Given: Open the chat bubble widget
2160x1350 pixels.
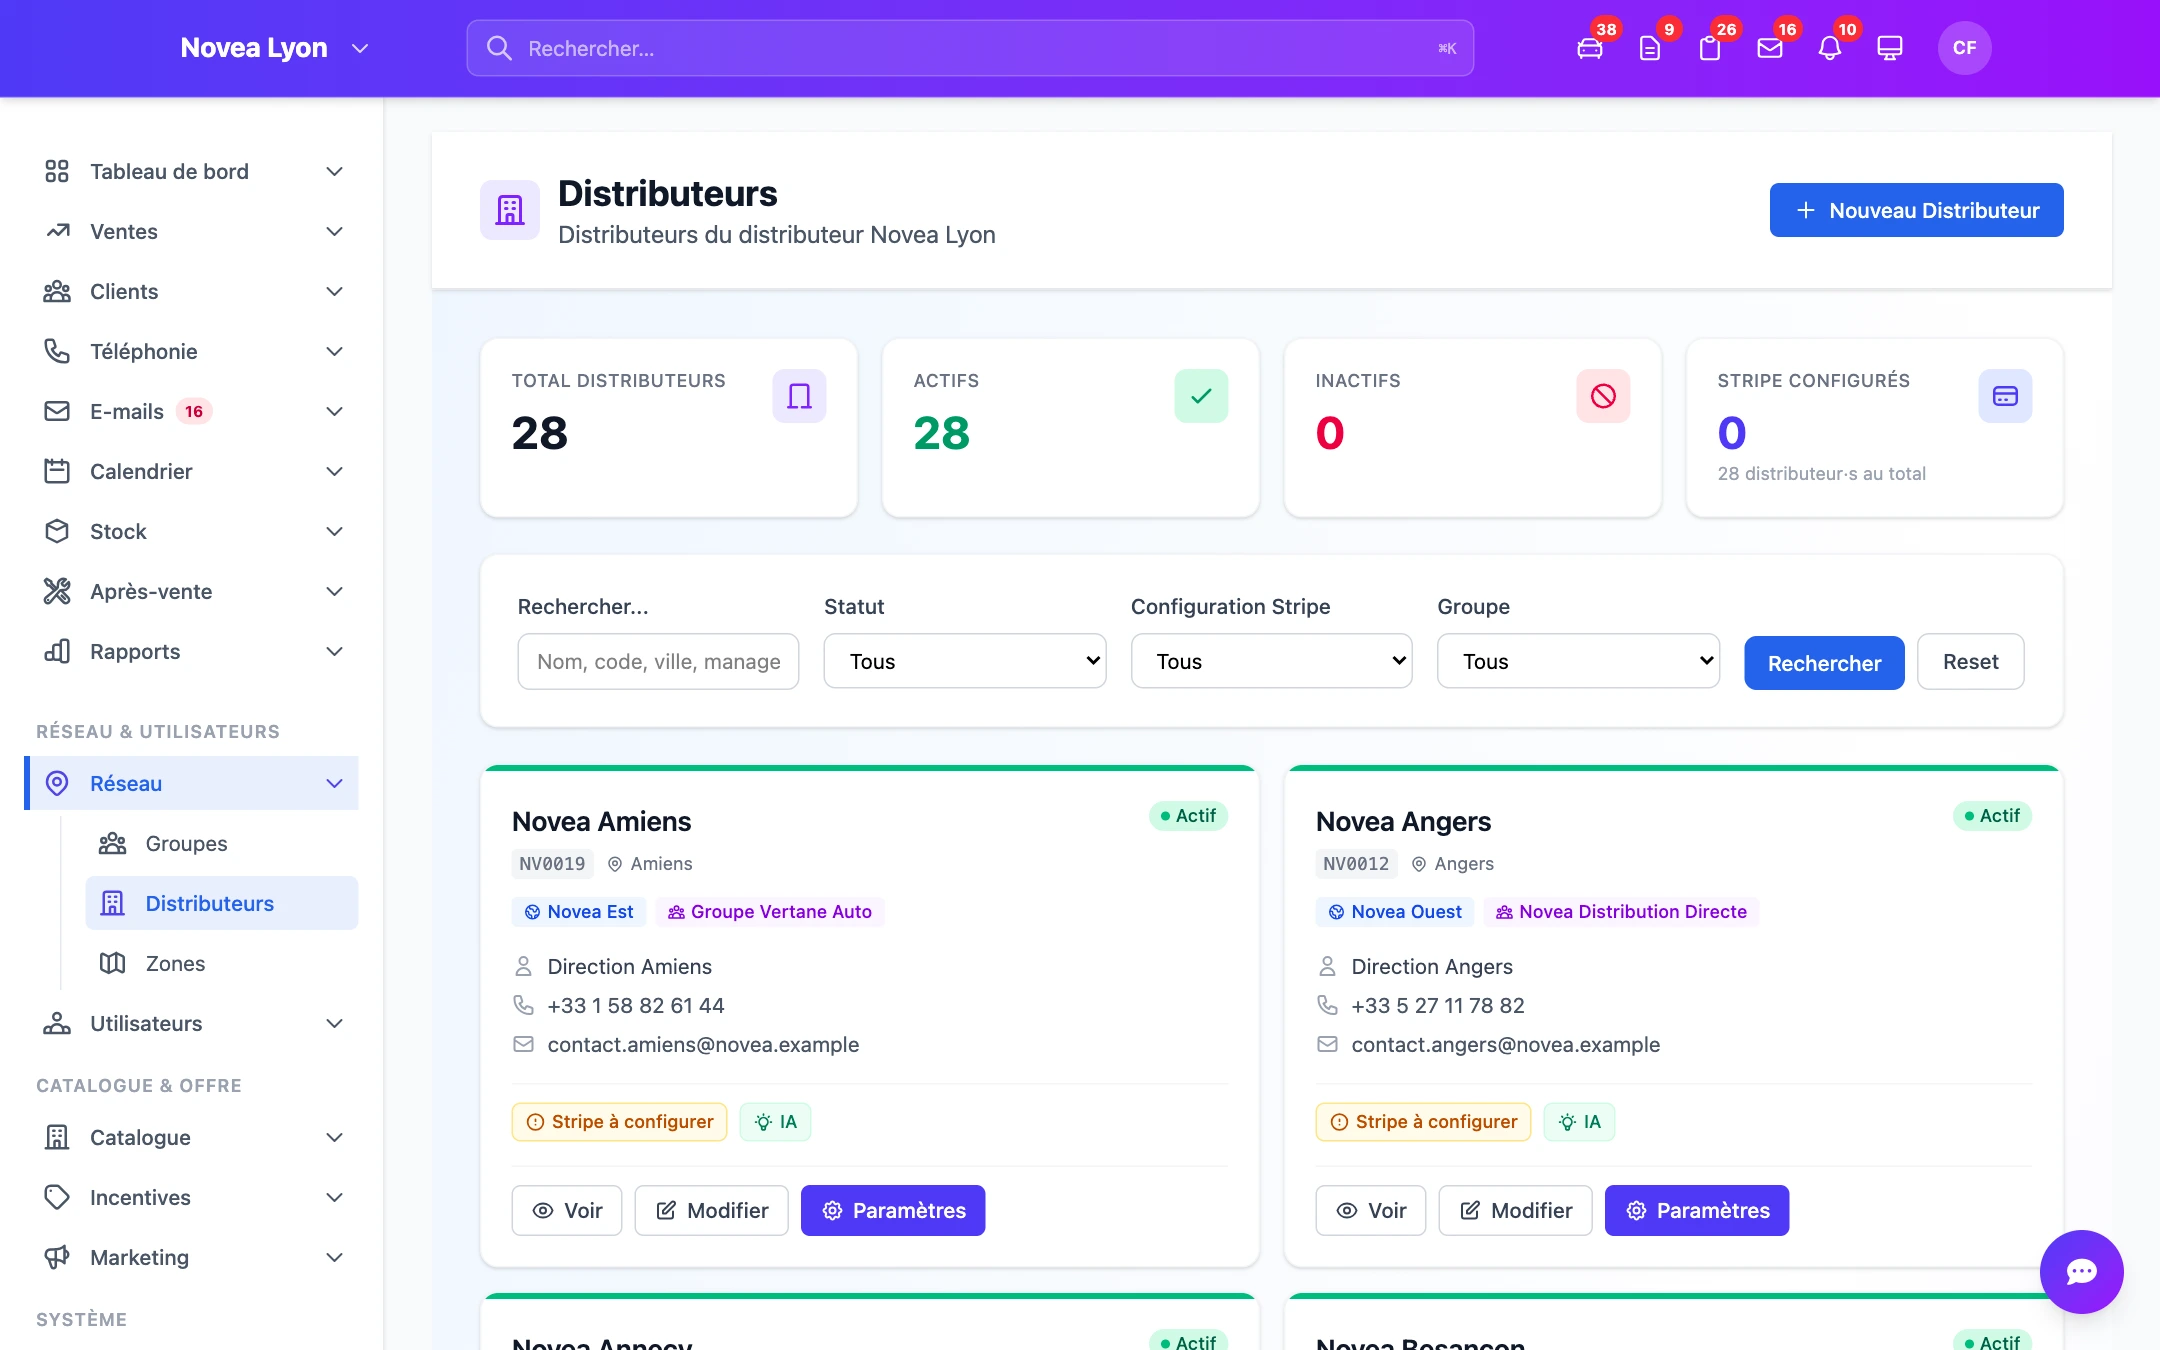Looking at the screenshot, I should click(x=2081, y=1271).
